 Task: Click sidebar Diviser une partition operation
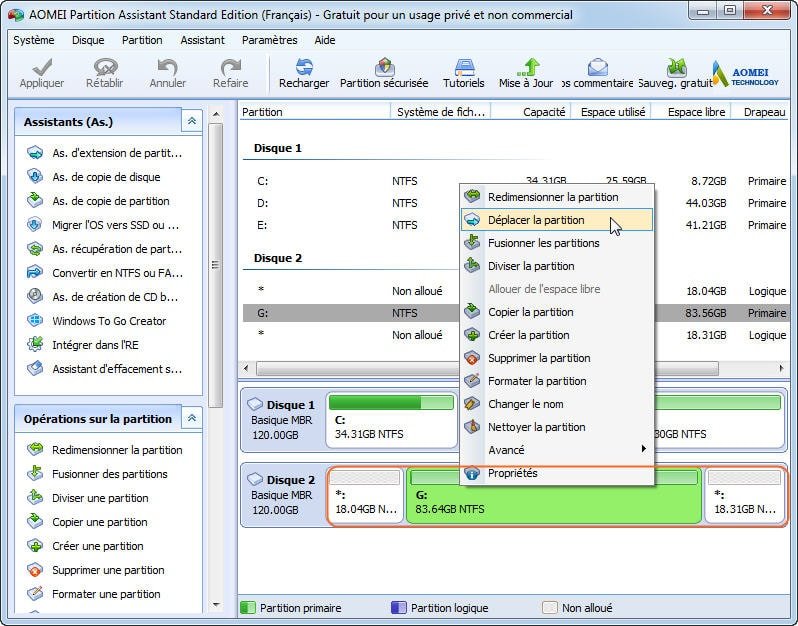pyautogui.click(x=88, y=498)
